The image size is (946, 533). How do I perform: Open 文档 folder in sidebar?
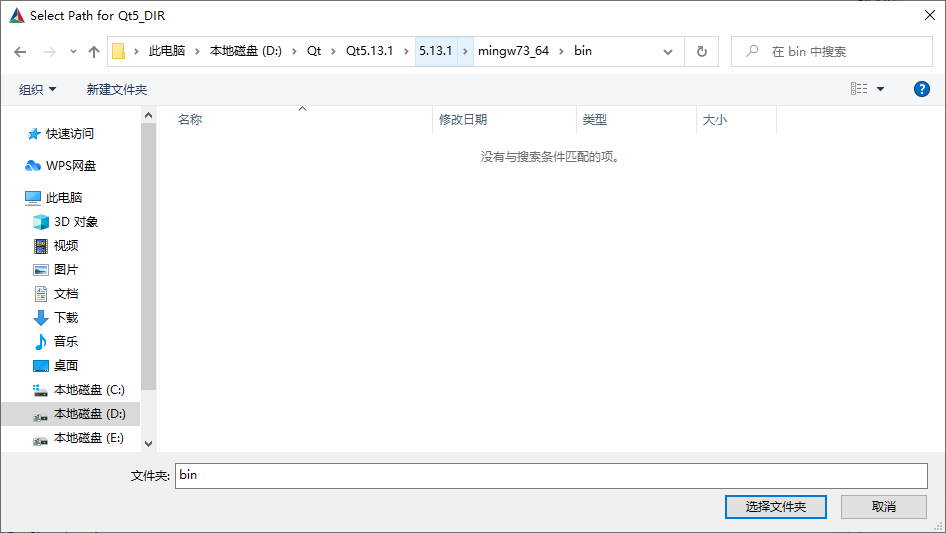pyautogui.click(x=66, y=294)
